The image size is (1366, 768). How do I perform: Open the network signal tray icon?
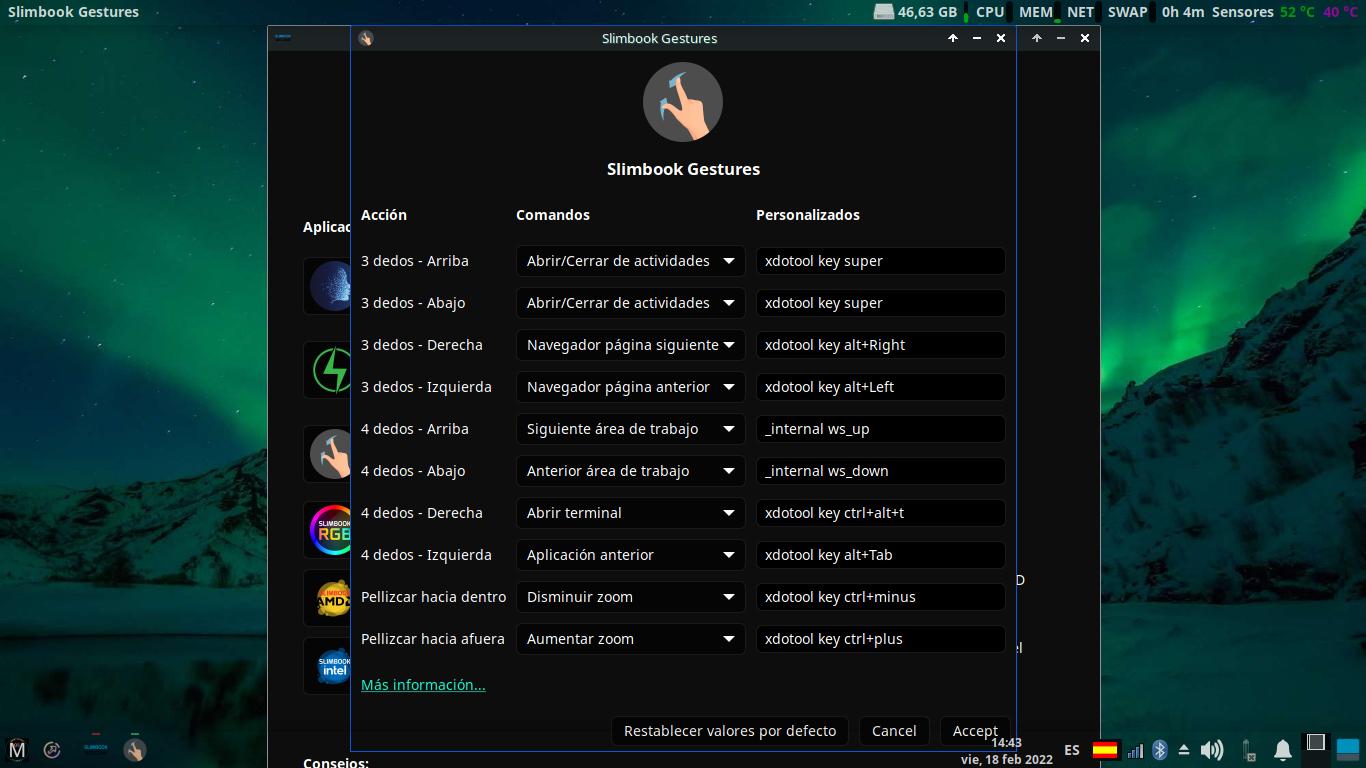(1135, 750)
